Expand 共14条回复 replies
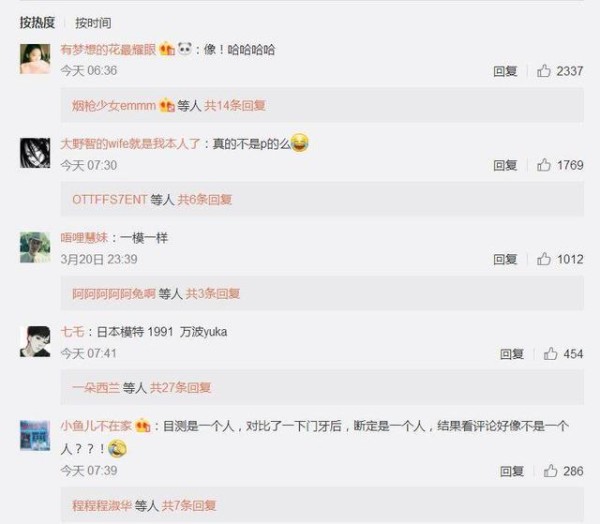This screenshot has width=600, height=524. click(235, 105)
